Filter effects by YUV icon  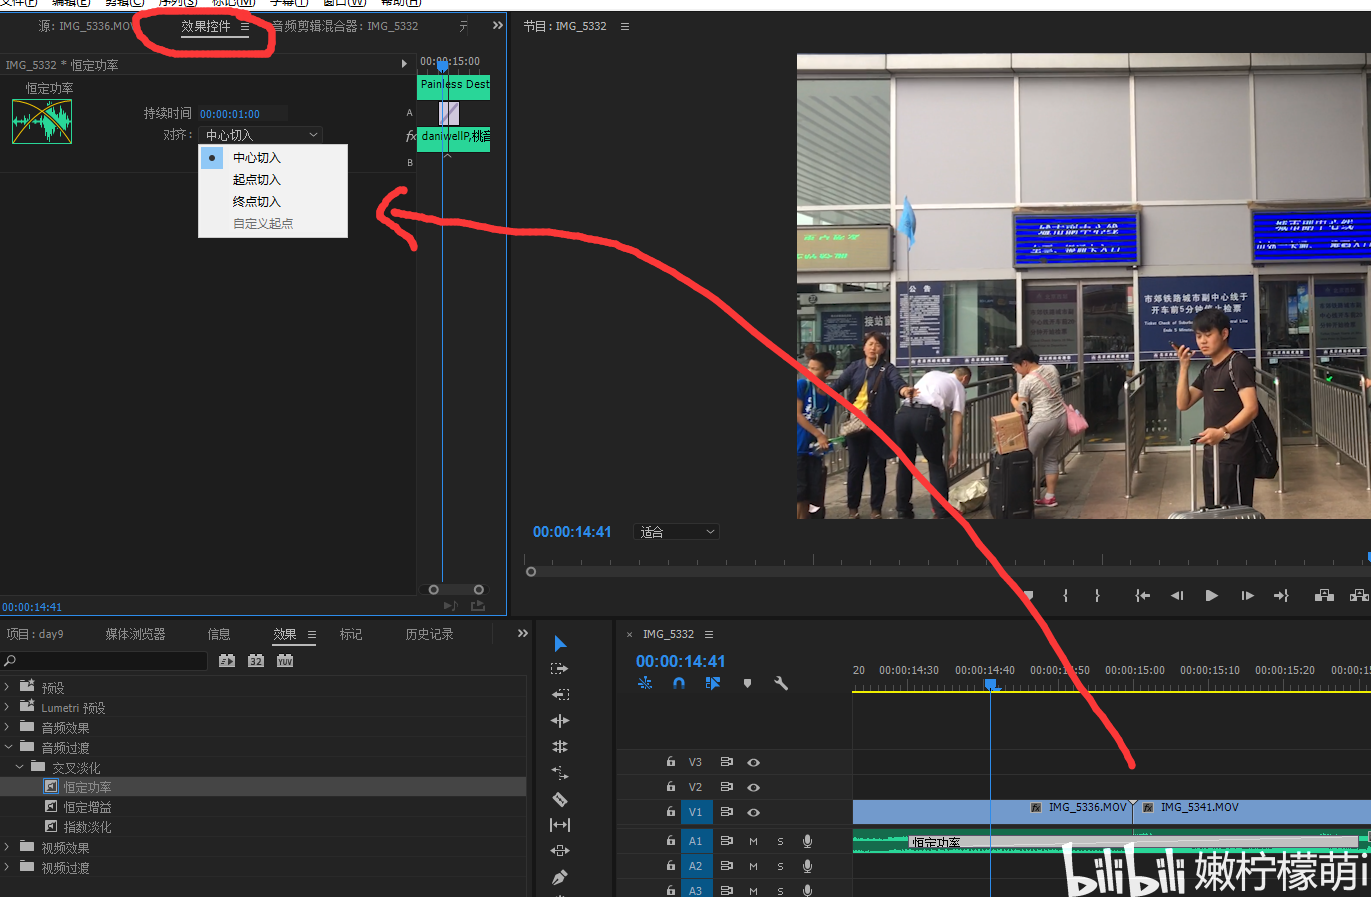(285, 661)
